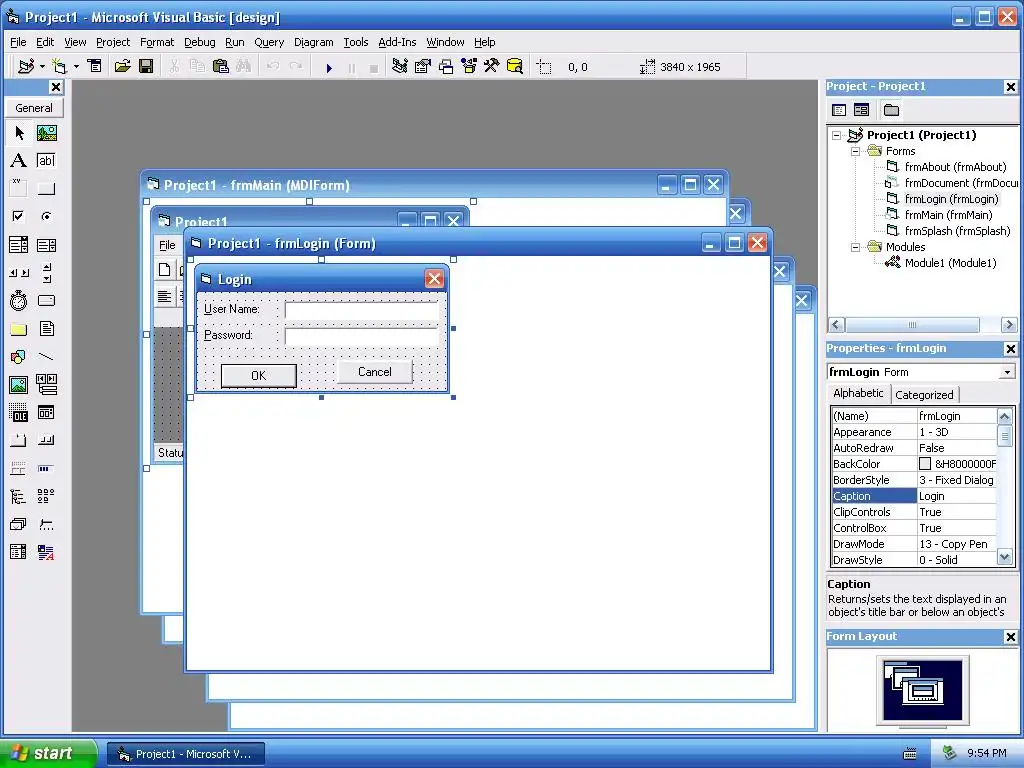This screenshot has height=768, width=1024.
Task: Open the Debug menu
Action: click(200, 42)
